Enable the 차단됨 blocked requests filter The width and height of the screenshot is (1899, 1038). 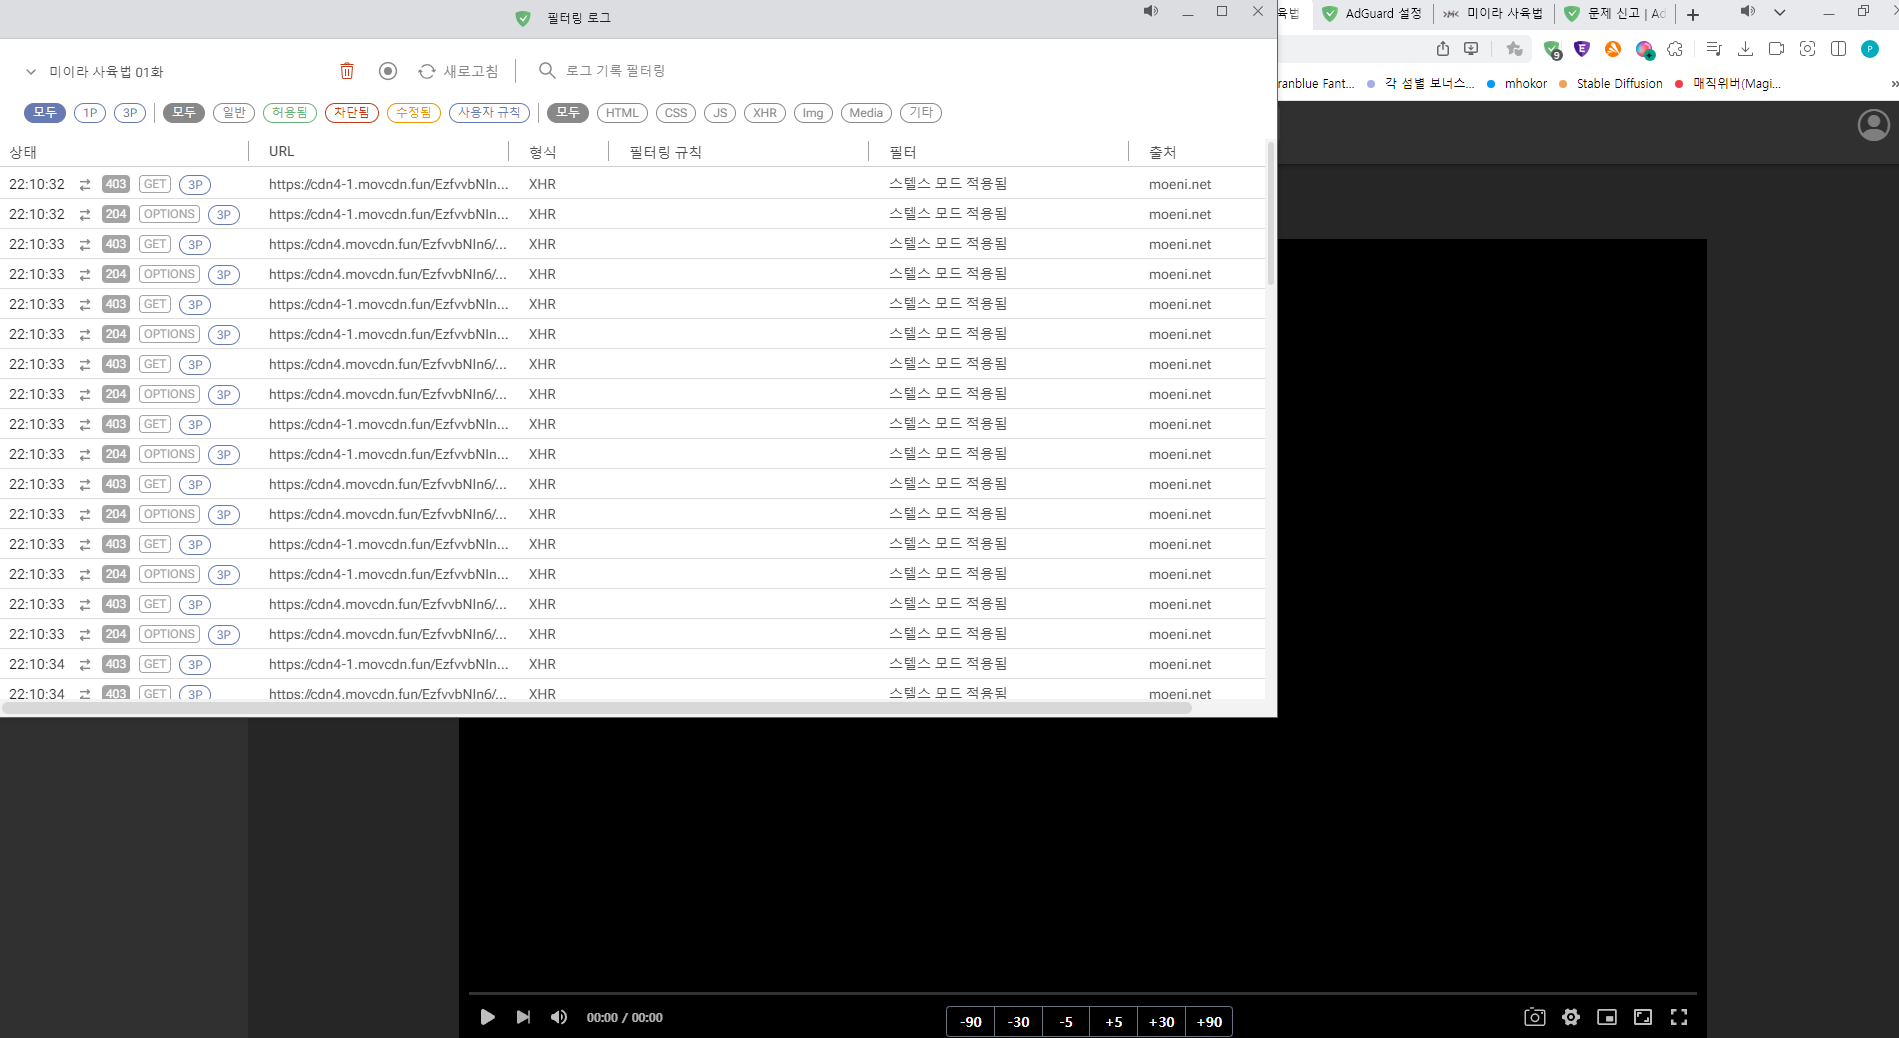pyautogui.click(x=351, y=112)
